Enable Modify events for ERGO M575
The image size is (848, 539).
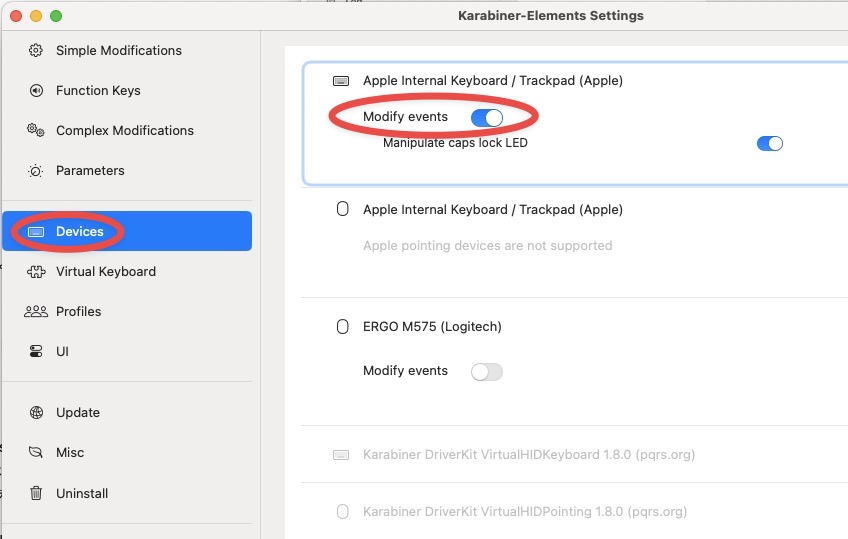(487, 372)
